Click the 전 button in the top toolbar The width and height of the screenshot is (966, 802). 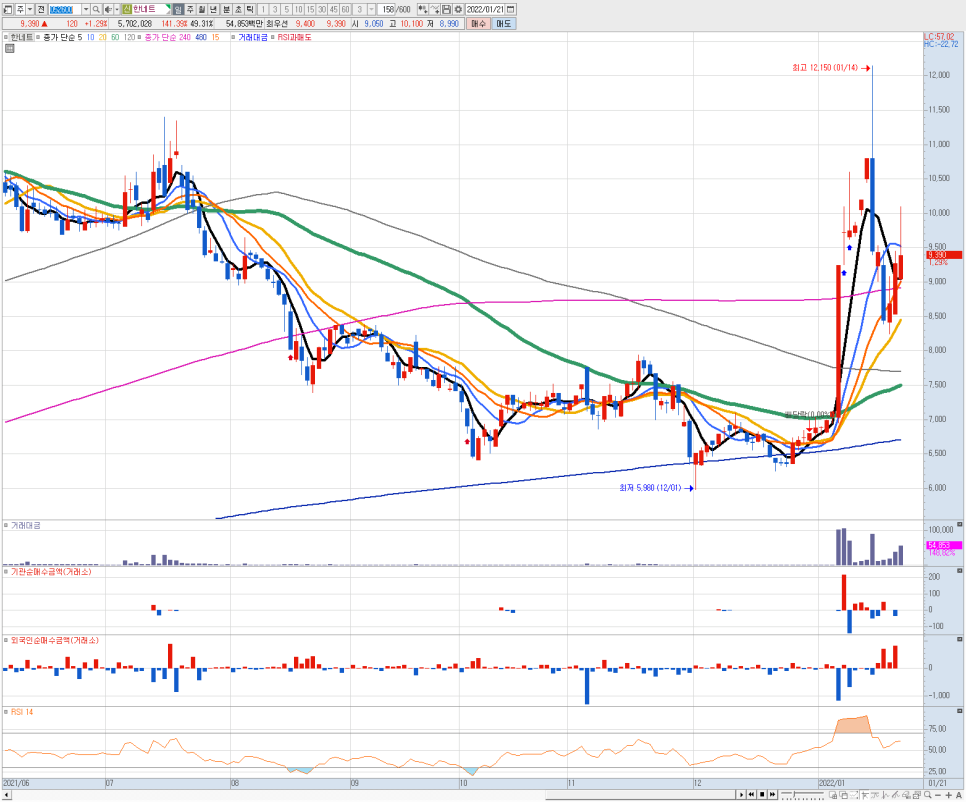pos(41,9)
